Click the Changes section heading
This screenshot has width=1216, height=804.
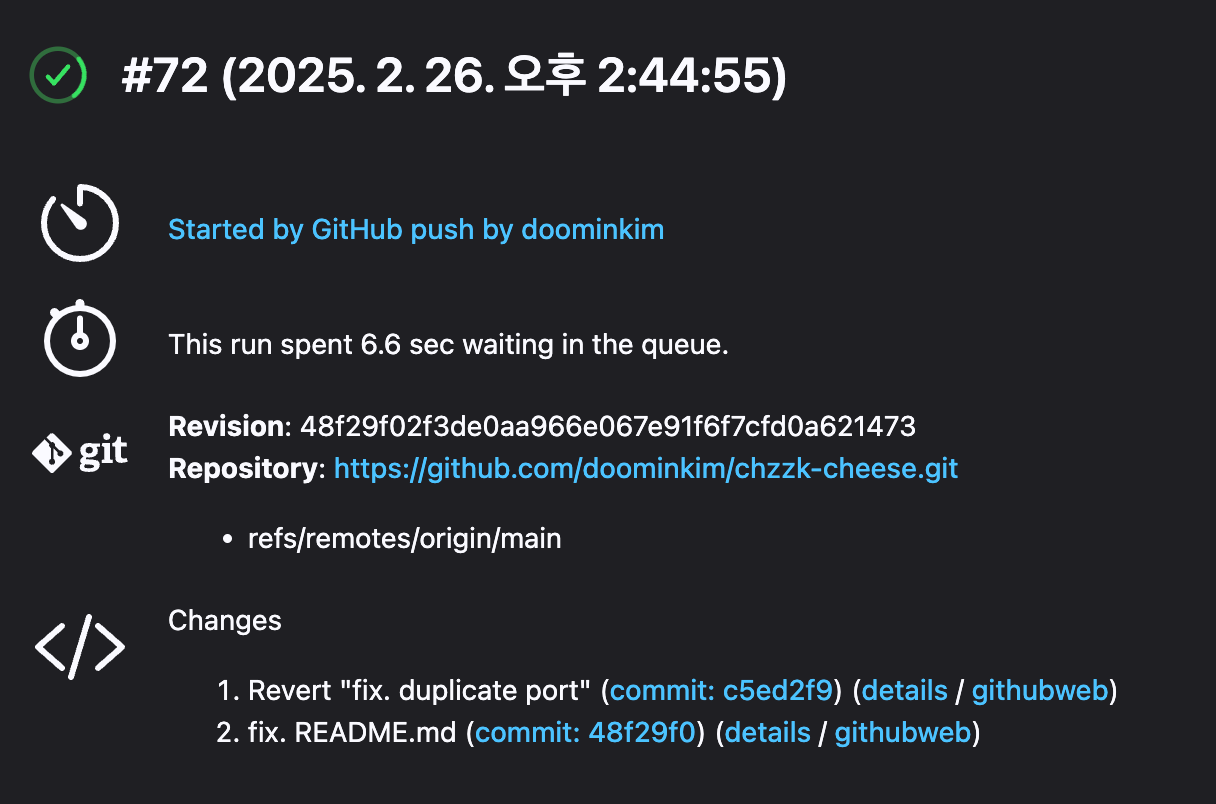coord(225,620)
